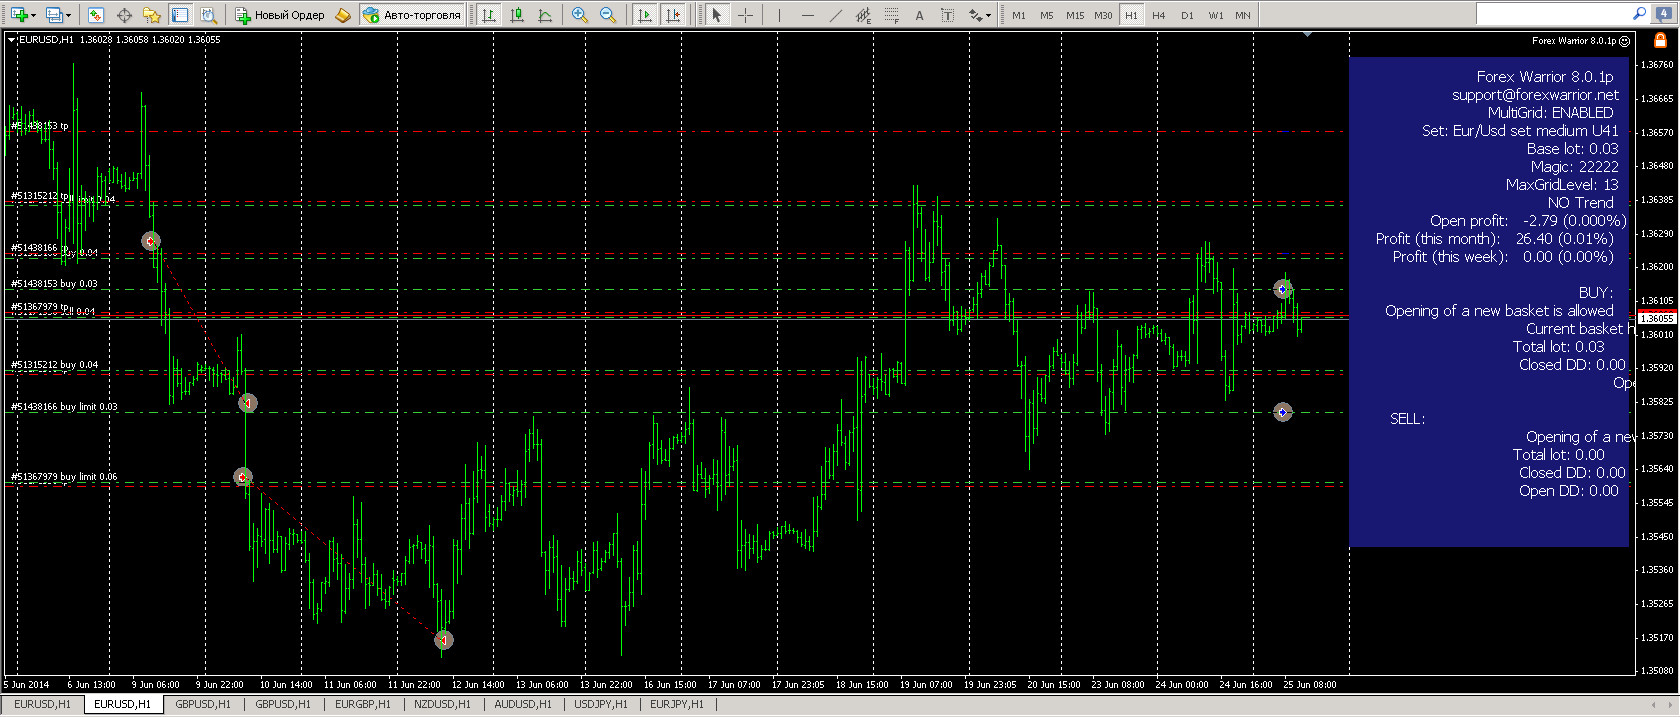Select the Trendline tool
The width and height of the screenshot is (1680, 717).
coord(836,15)
